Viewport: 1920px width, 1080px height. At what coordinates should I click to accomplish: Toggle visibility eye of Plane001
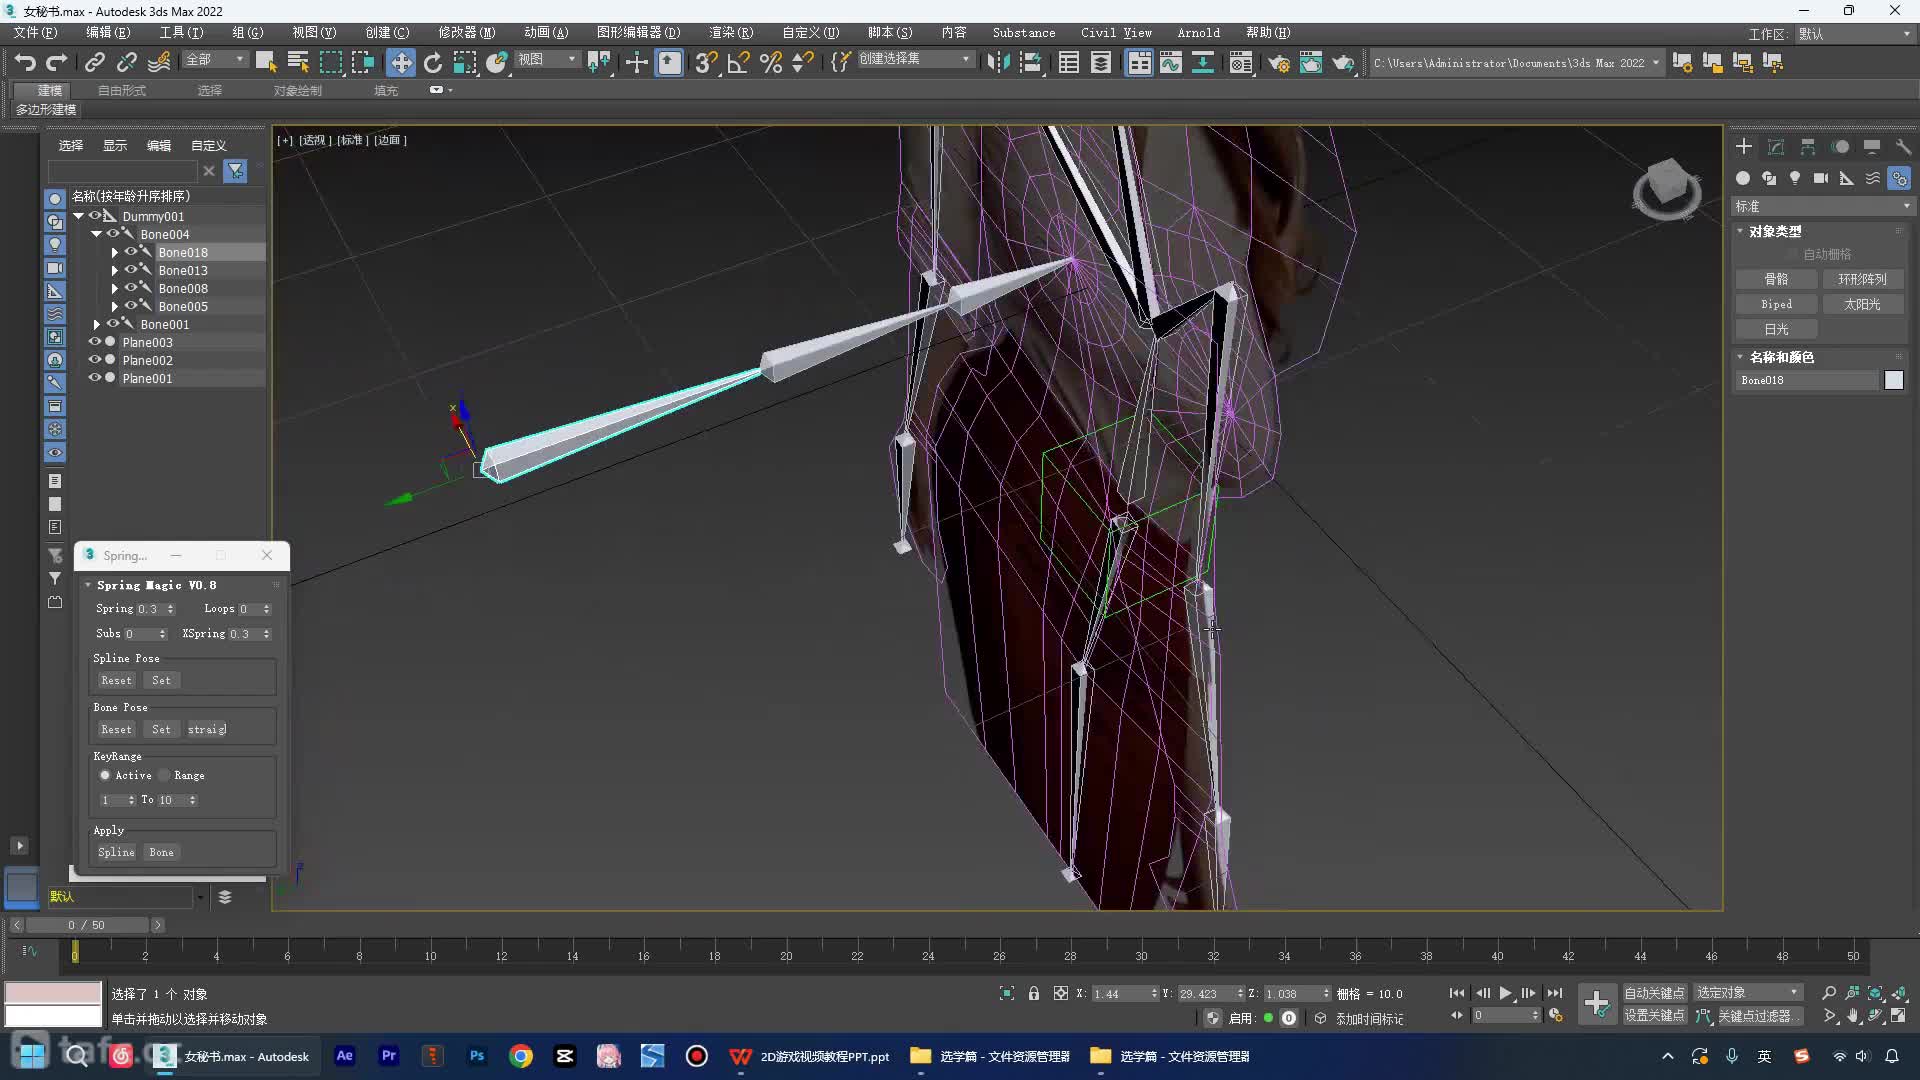click(94, 378)
